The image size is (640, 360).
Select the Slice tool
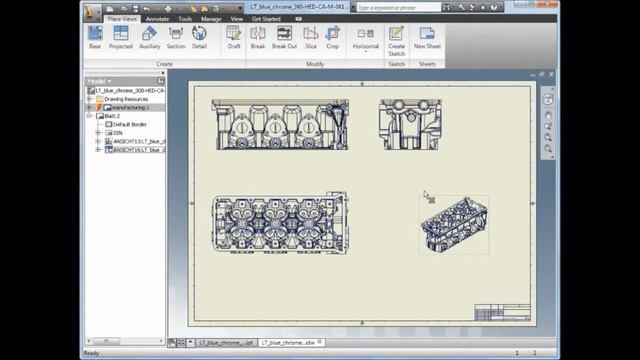pyautogui.click(x=311, y=38)
